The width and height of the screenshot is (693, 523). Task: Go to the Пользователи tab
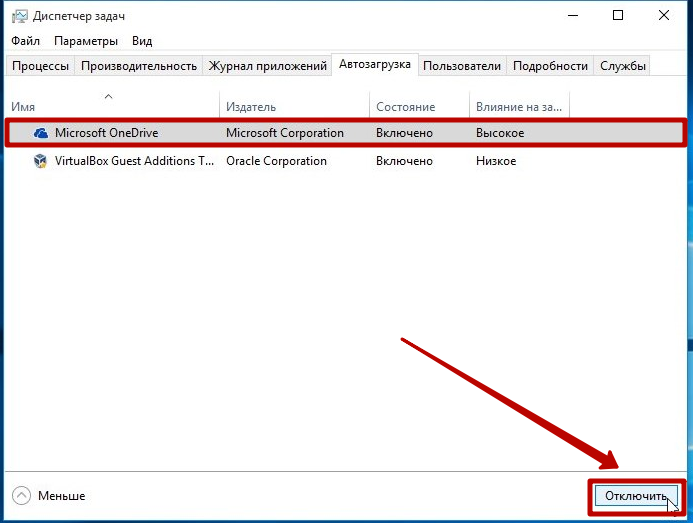(461, 66)
